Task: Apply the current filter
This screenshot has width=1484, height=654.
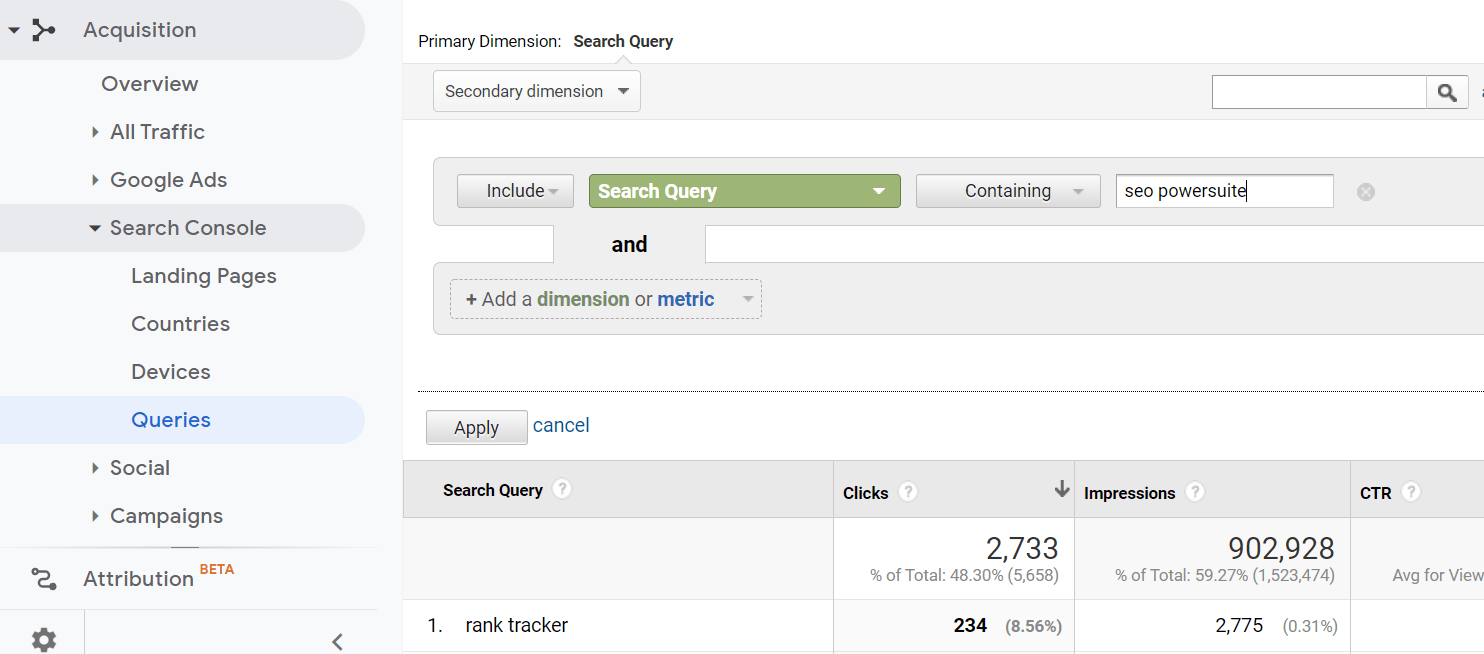Action: tap(476, 427)
